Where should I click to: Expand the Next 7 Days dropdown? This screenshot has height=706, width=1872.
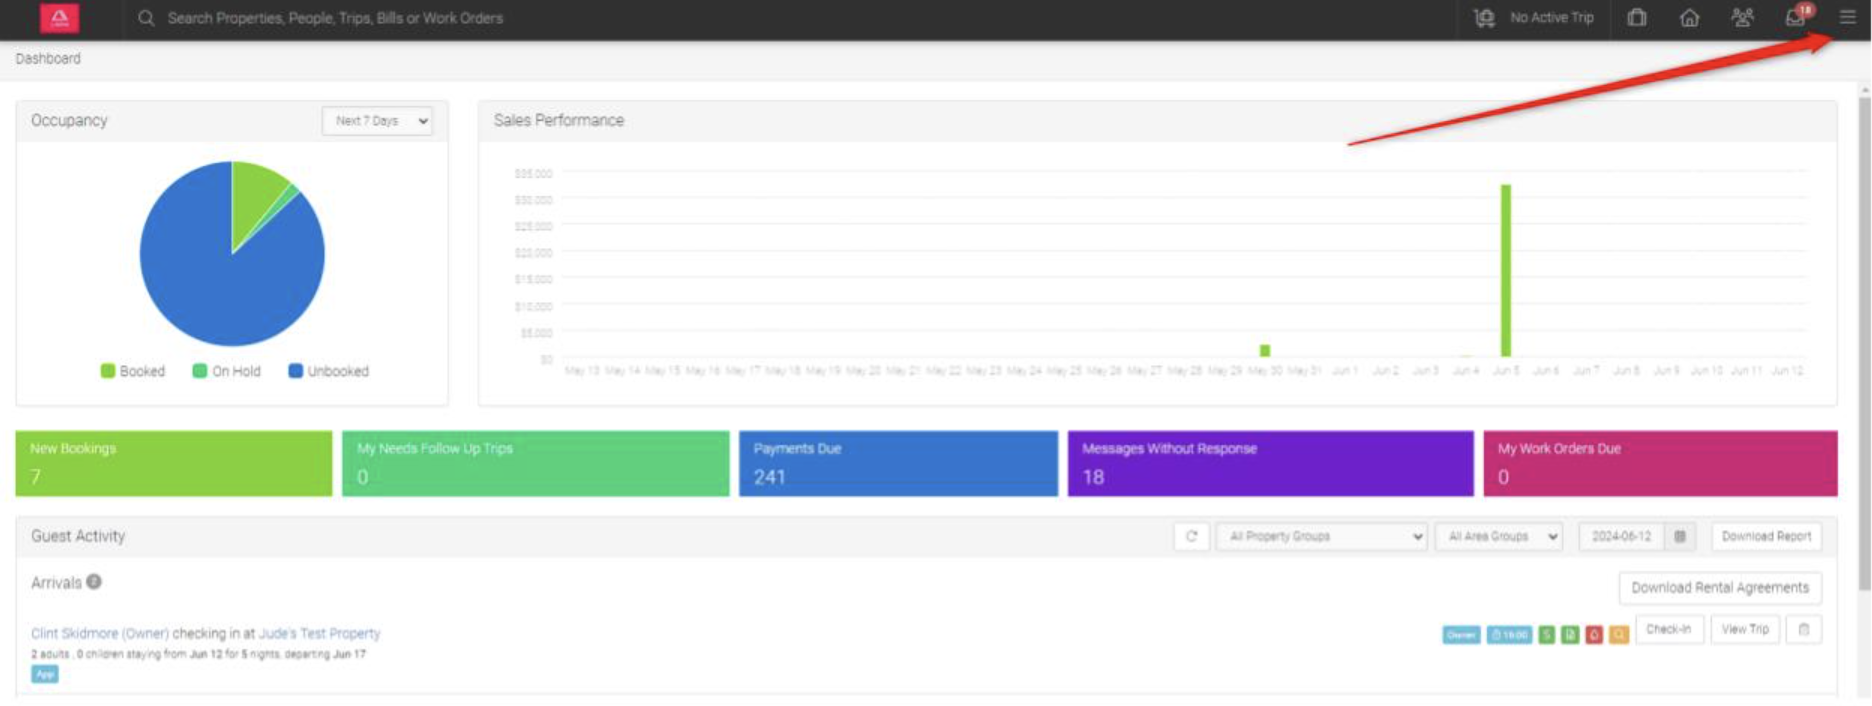tap(377, 121)
